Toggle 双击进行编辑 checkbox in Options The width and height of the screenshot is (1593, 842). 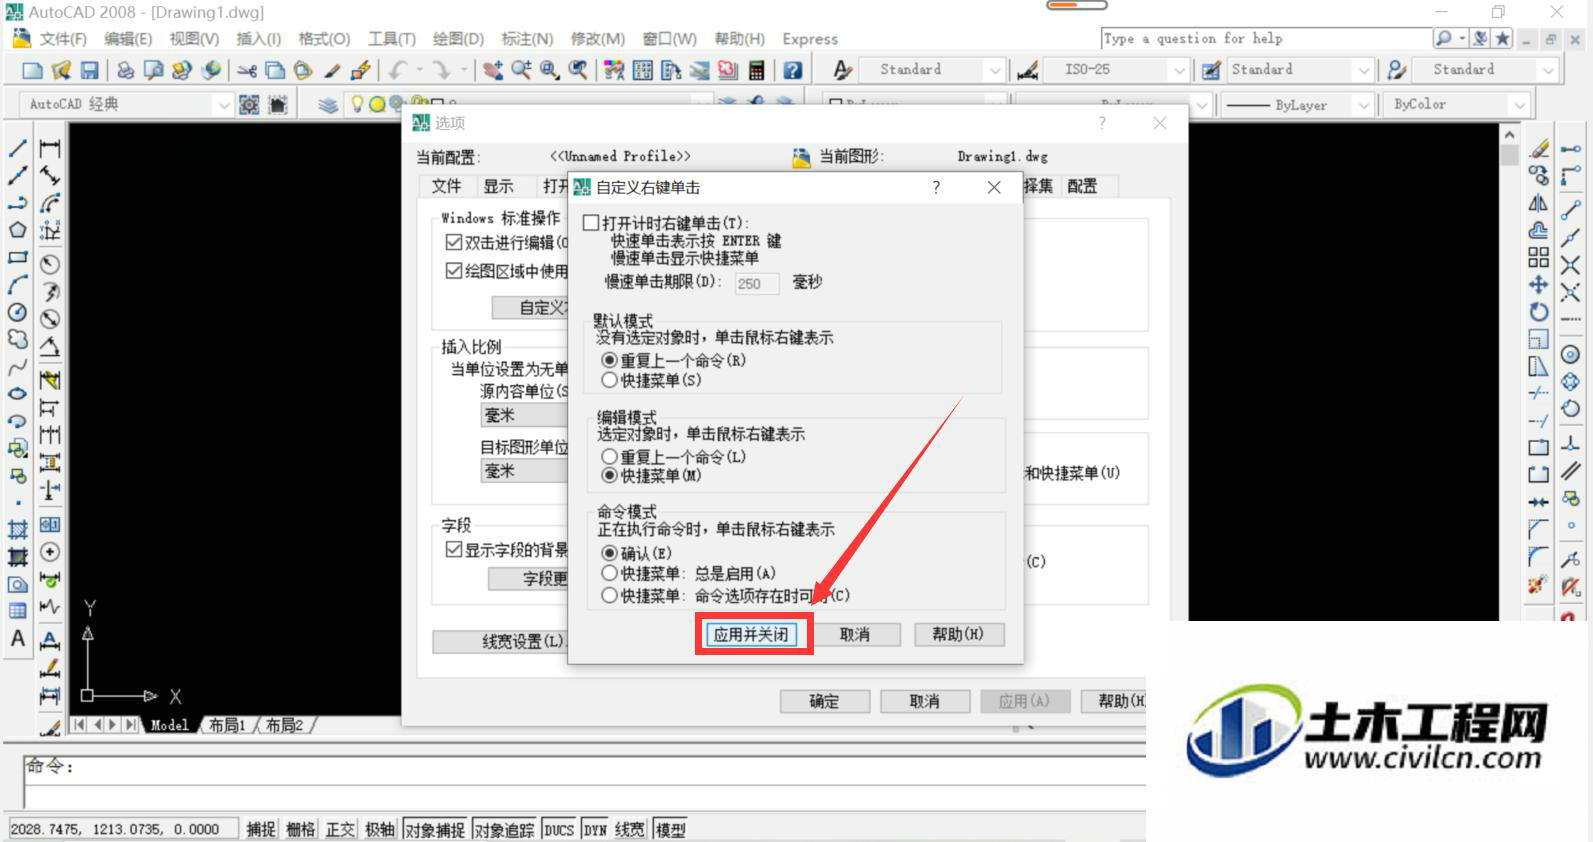click(x=454, y=242)
